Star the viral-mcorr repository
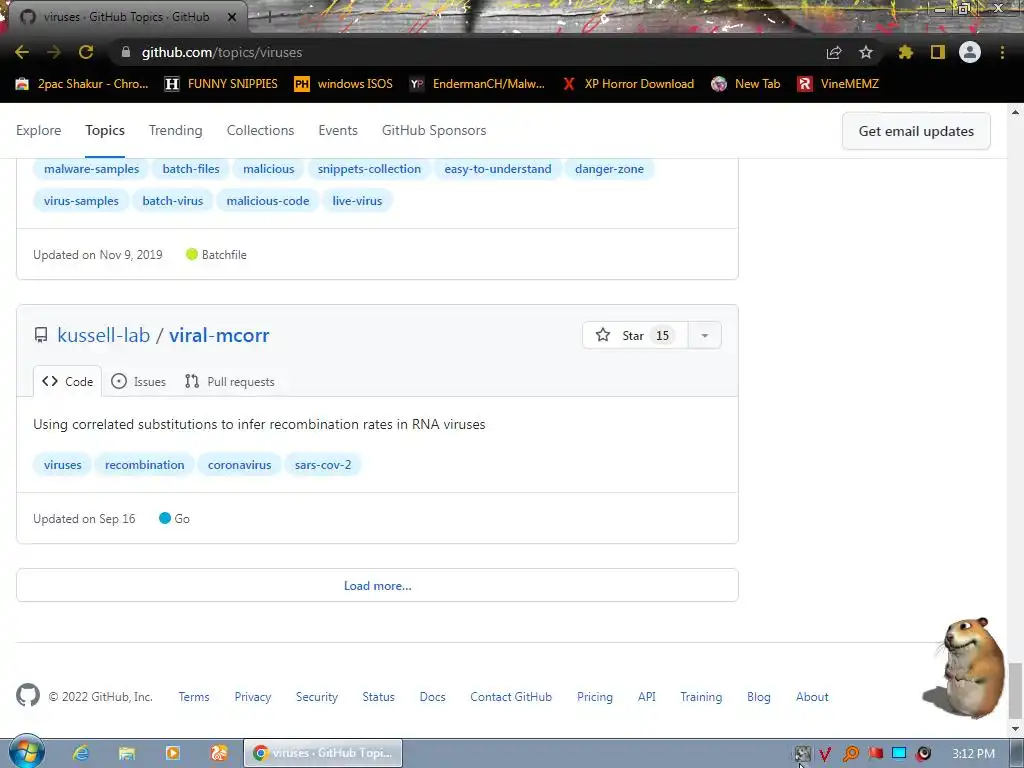Viewport: 1024px width, 768px height. (635, 335)
